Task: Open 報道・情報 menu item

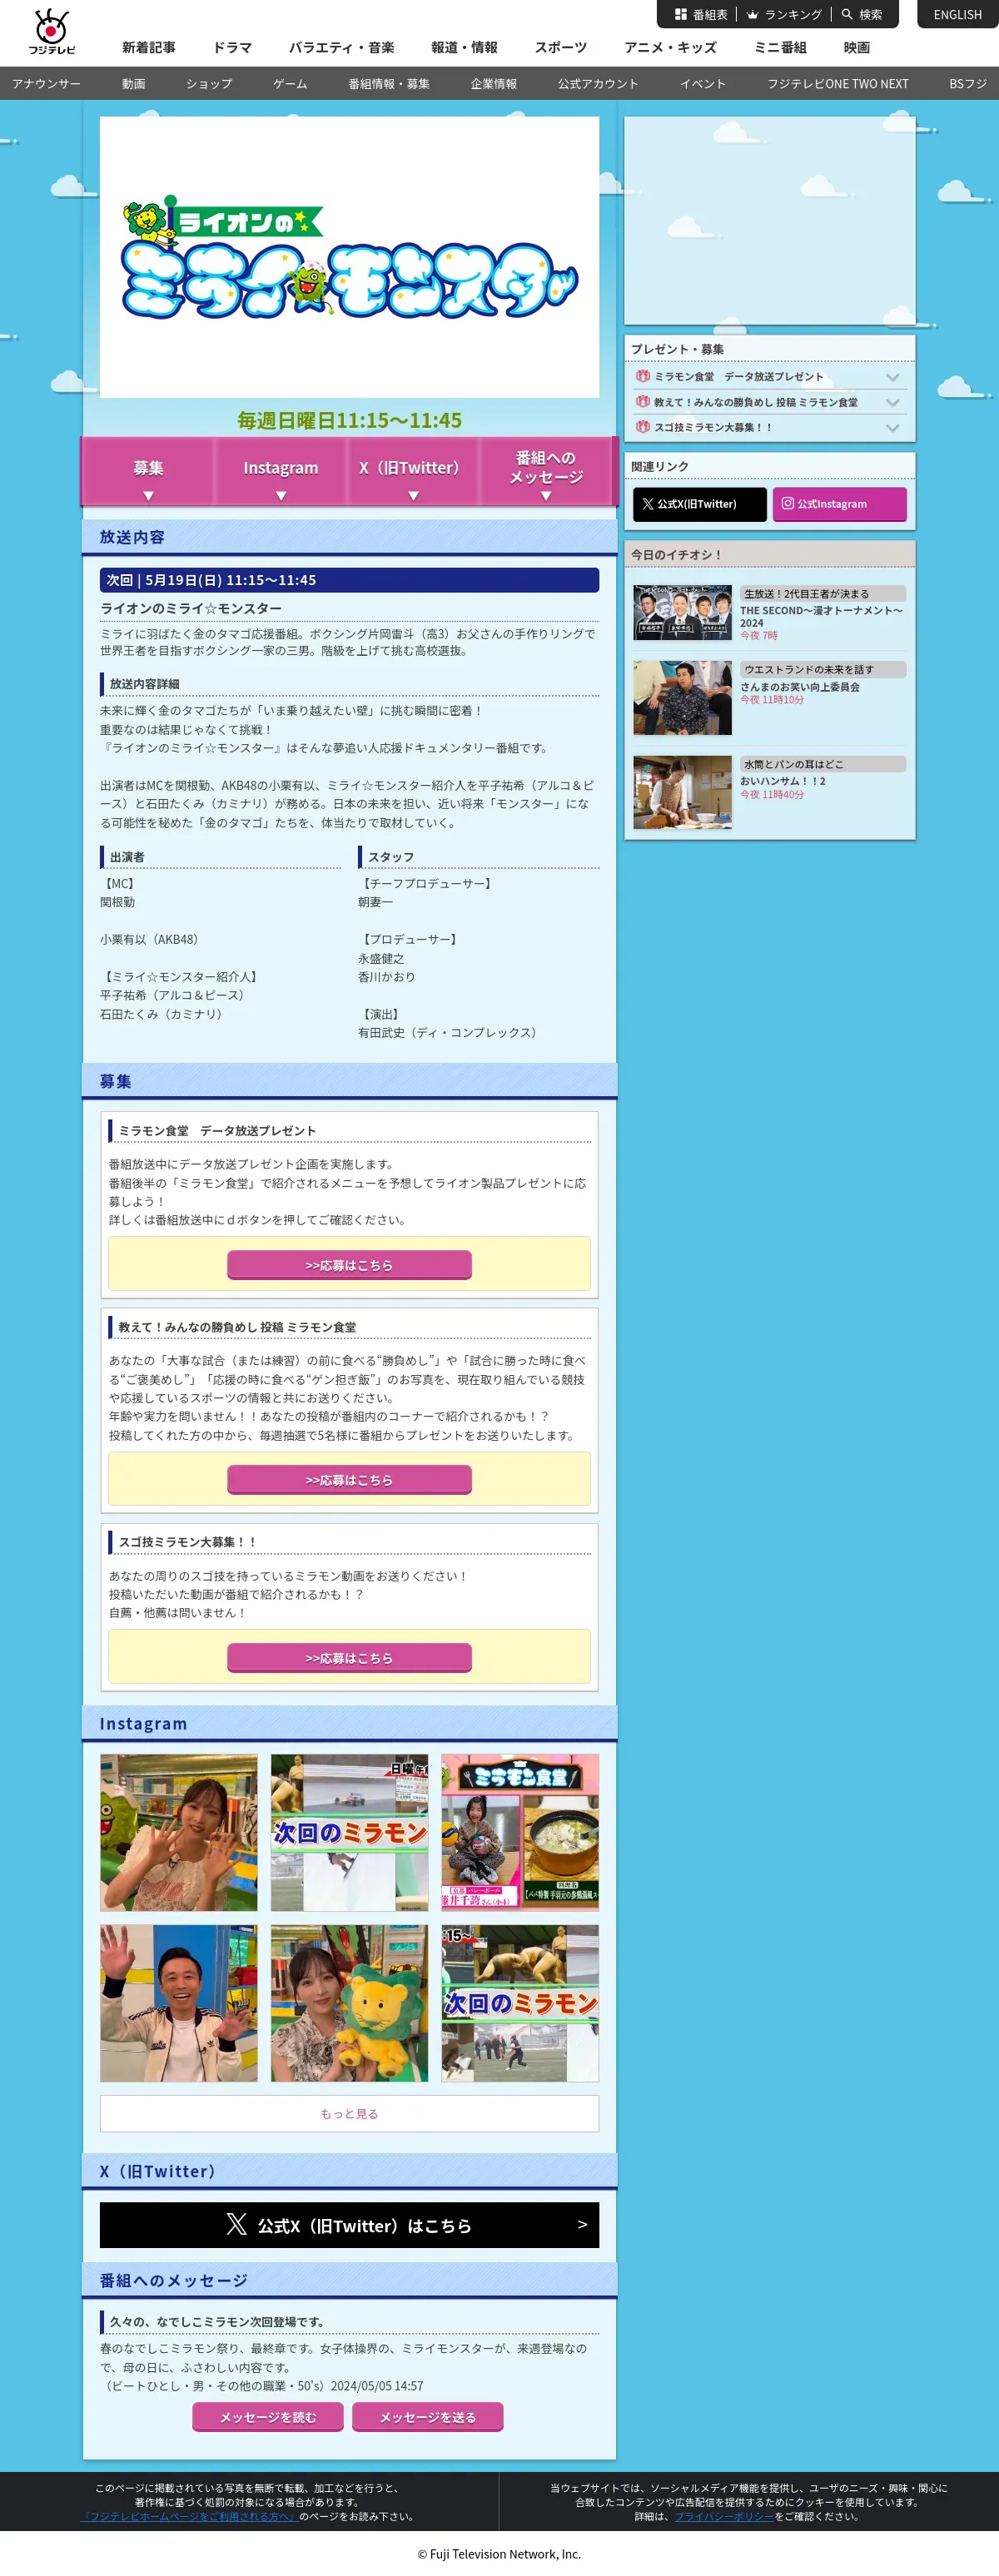Action: pos(464,47)
